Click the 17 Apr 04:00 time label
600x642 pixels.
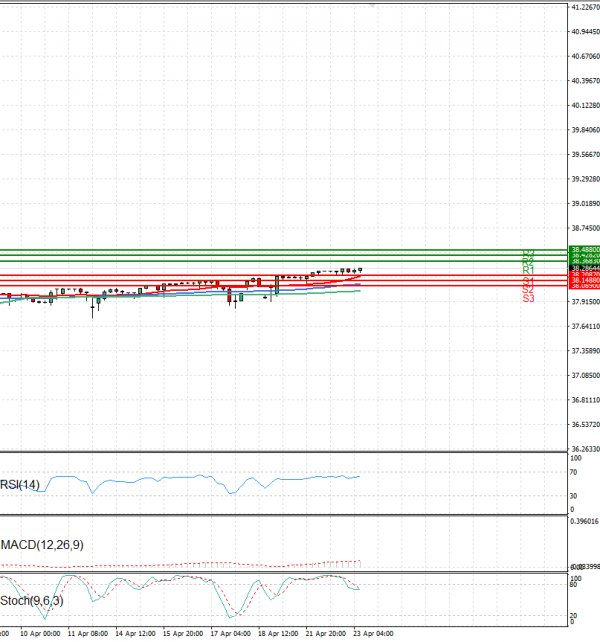(231, 634)
